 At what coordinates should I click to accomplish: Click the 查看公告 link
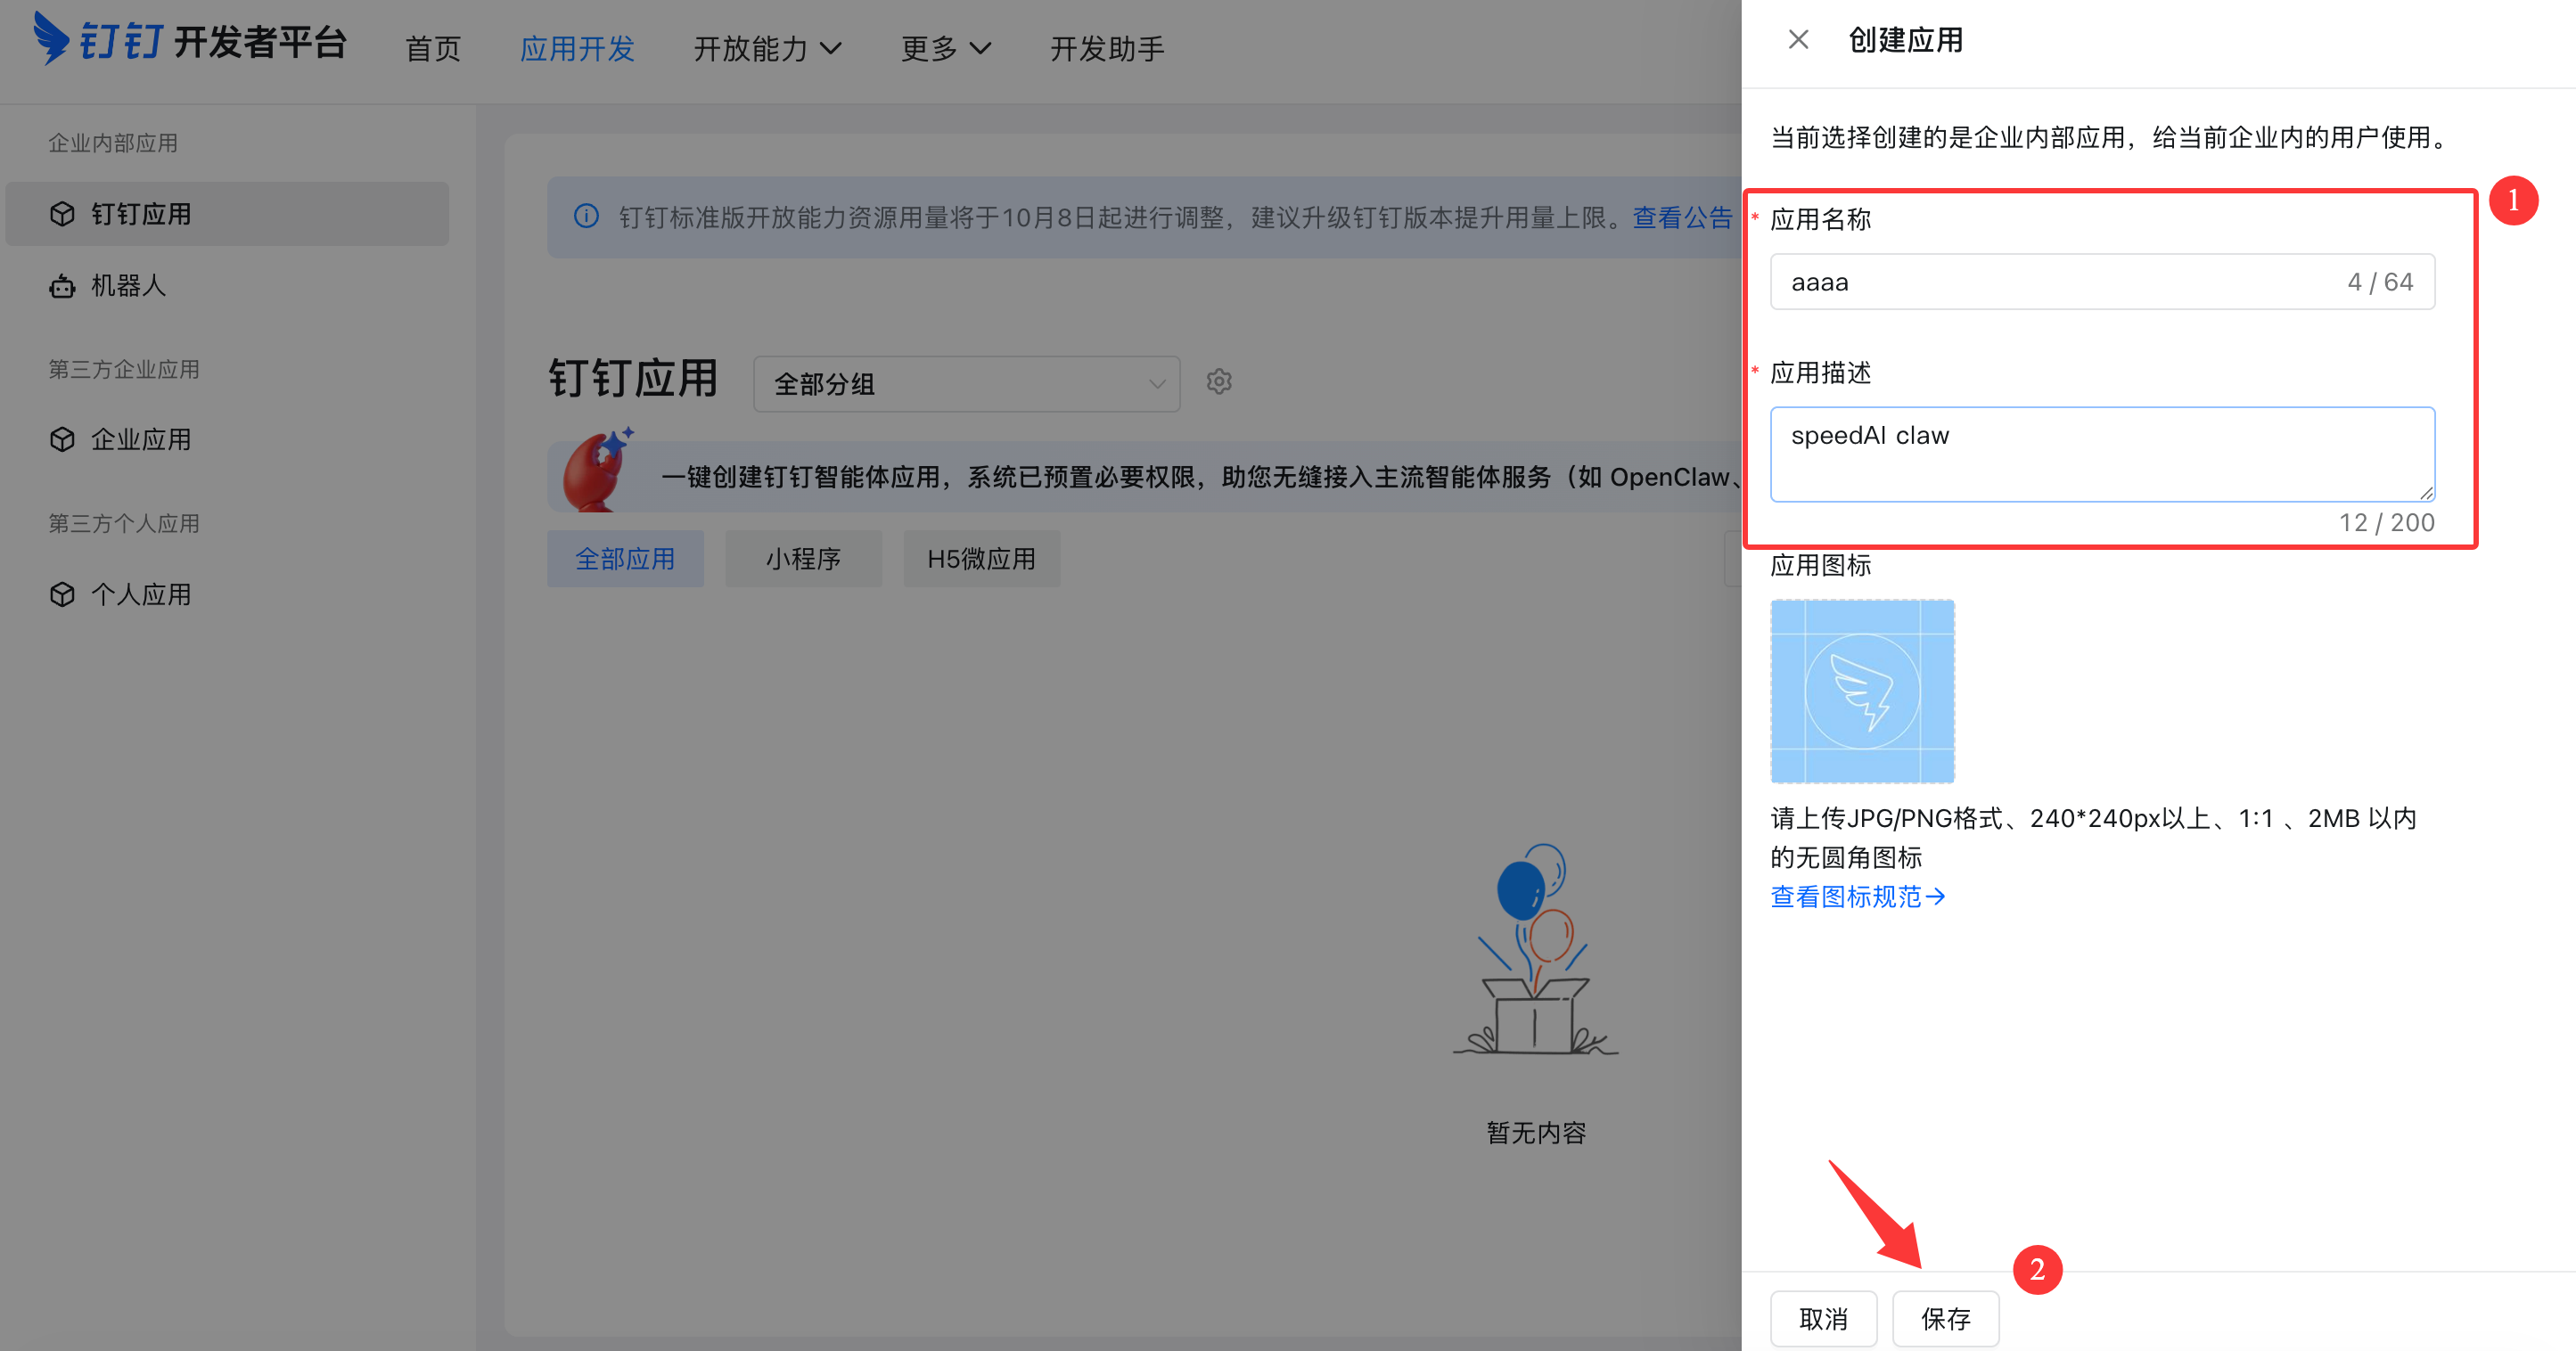(1682, 217)
